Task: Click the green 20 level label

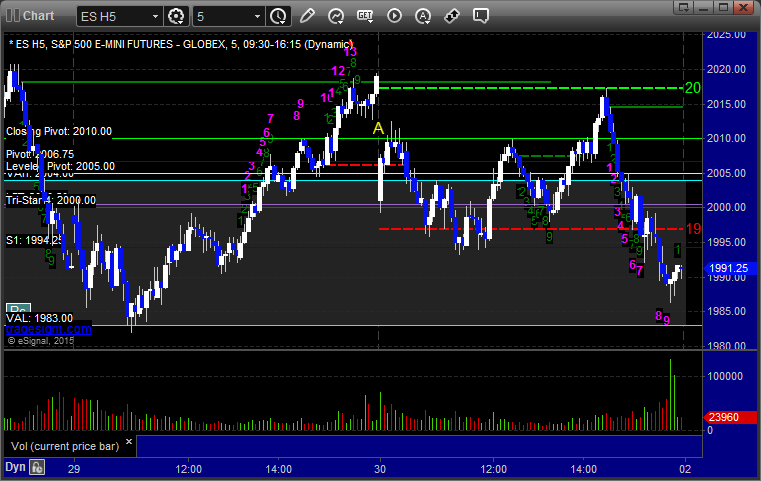Action: 693,88
